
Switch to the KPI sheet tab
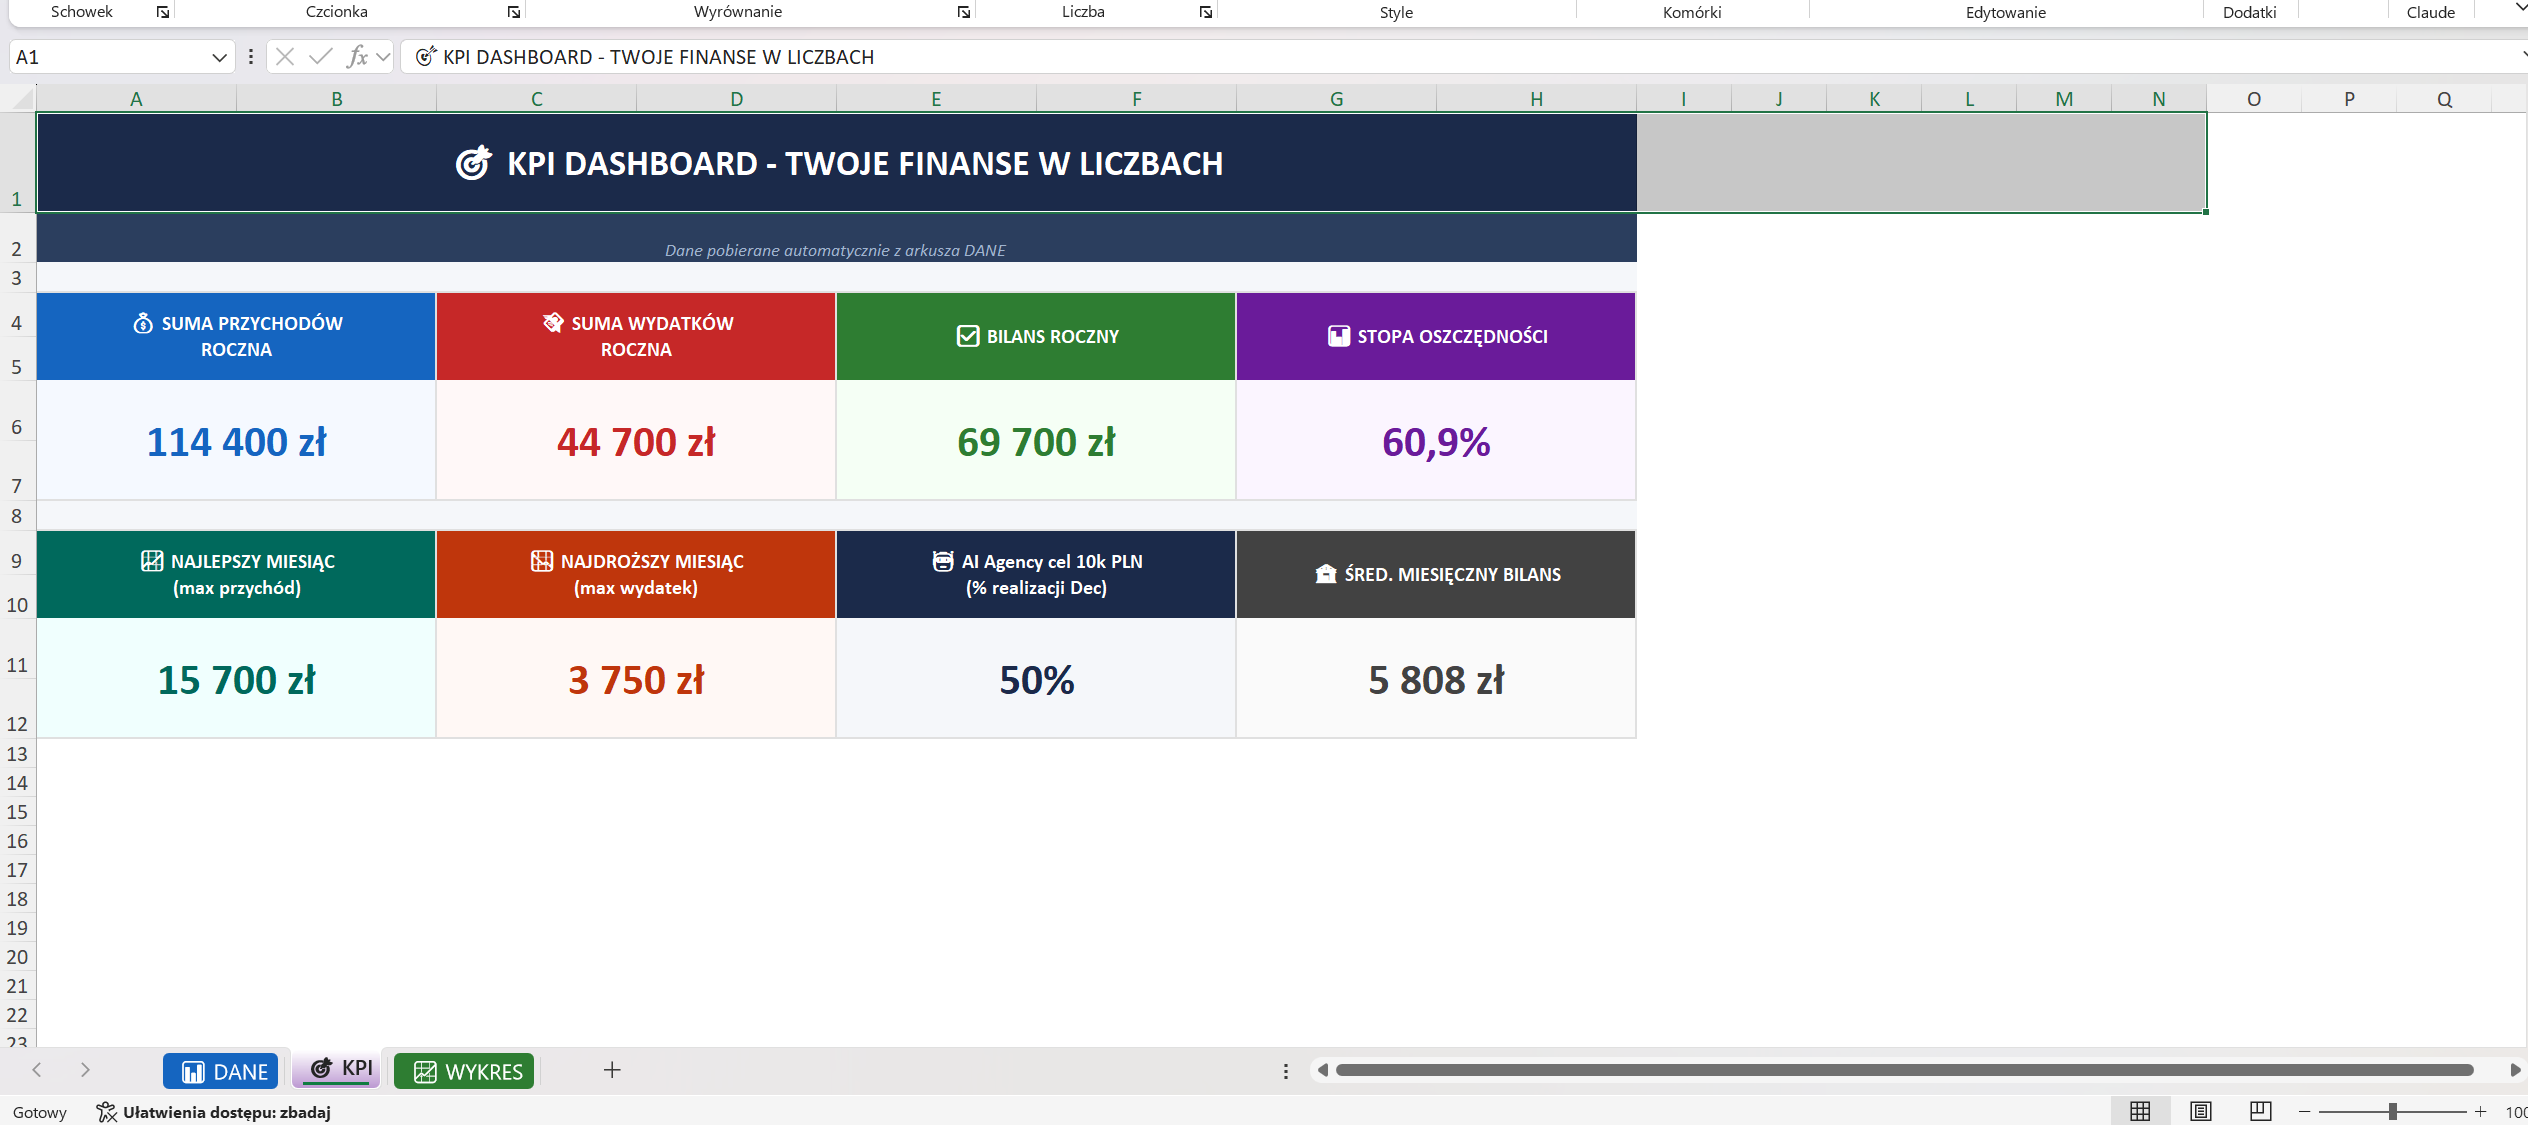point(337,1069)
